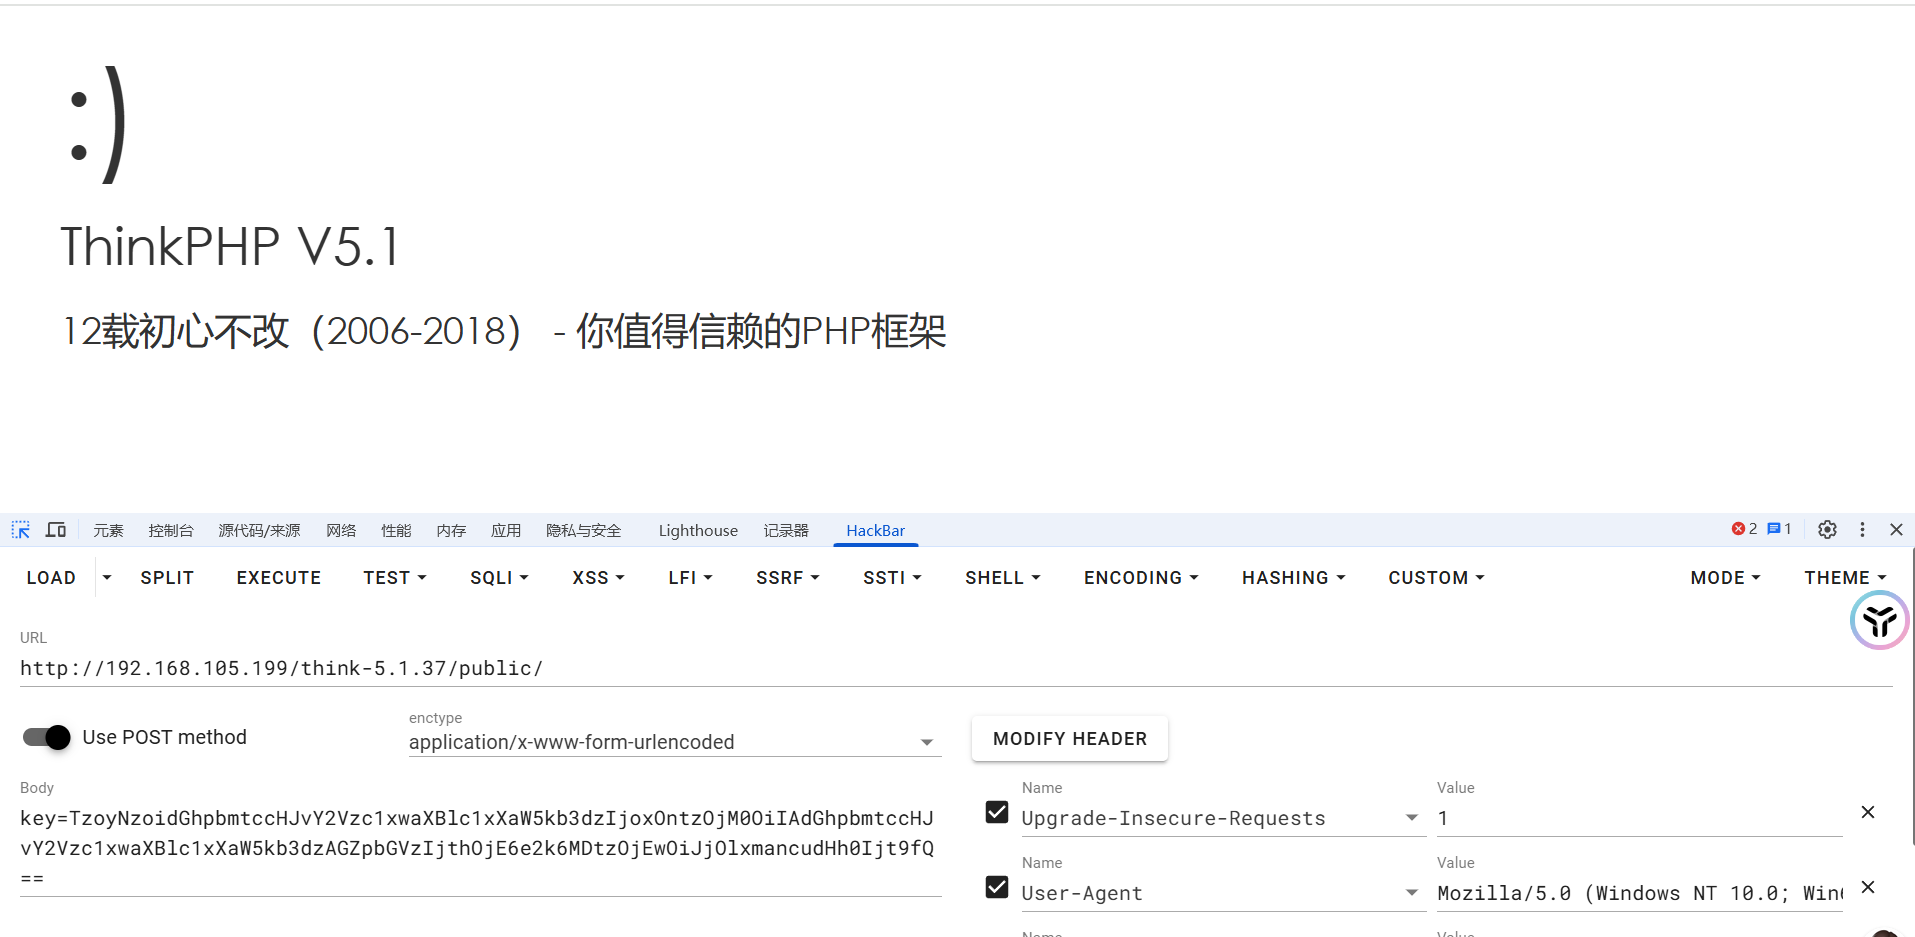Focus the Body key payload textarea
Image resolution: width=1915 pixels, height=937 pixels.
point(481,848)
